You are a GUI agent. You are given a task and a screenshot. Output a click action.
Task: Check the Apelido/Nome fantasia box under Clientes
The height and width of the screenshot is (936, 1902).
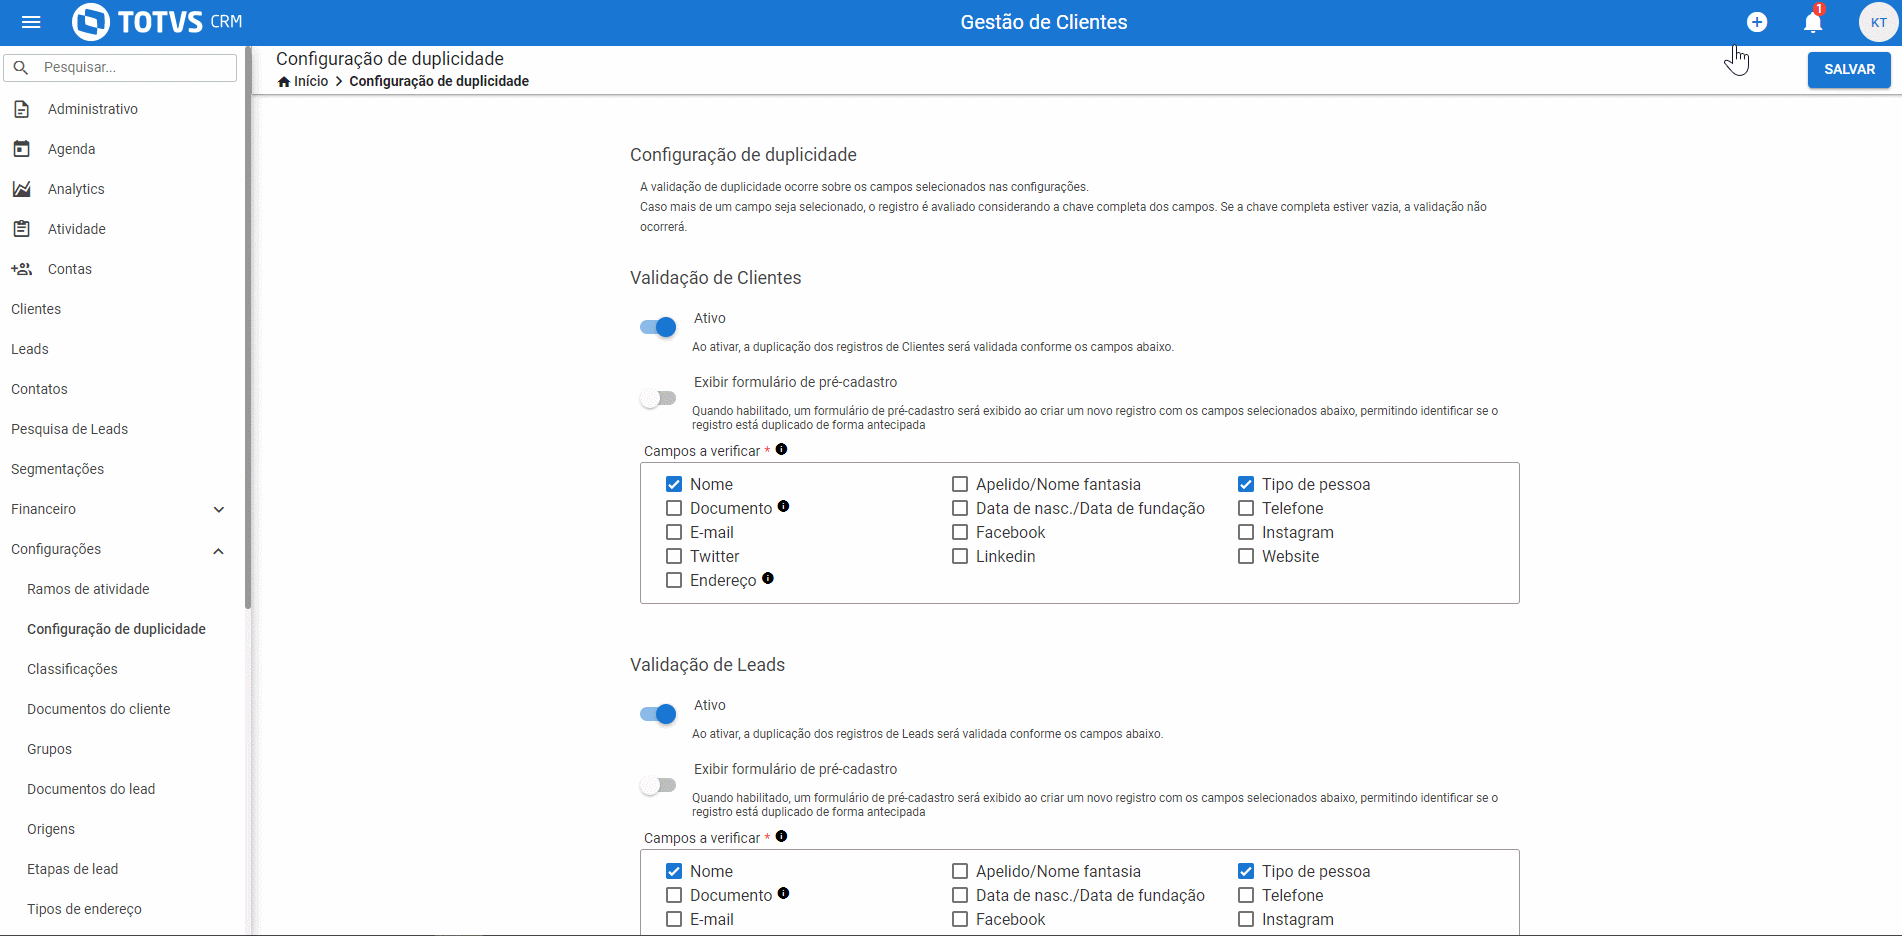(960, 484)
